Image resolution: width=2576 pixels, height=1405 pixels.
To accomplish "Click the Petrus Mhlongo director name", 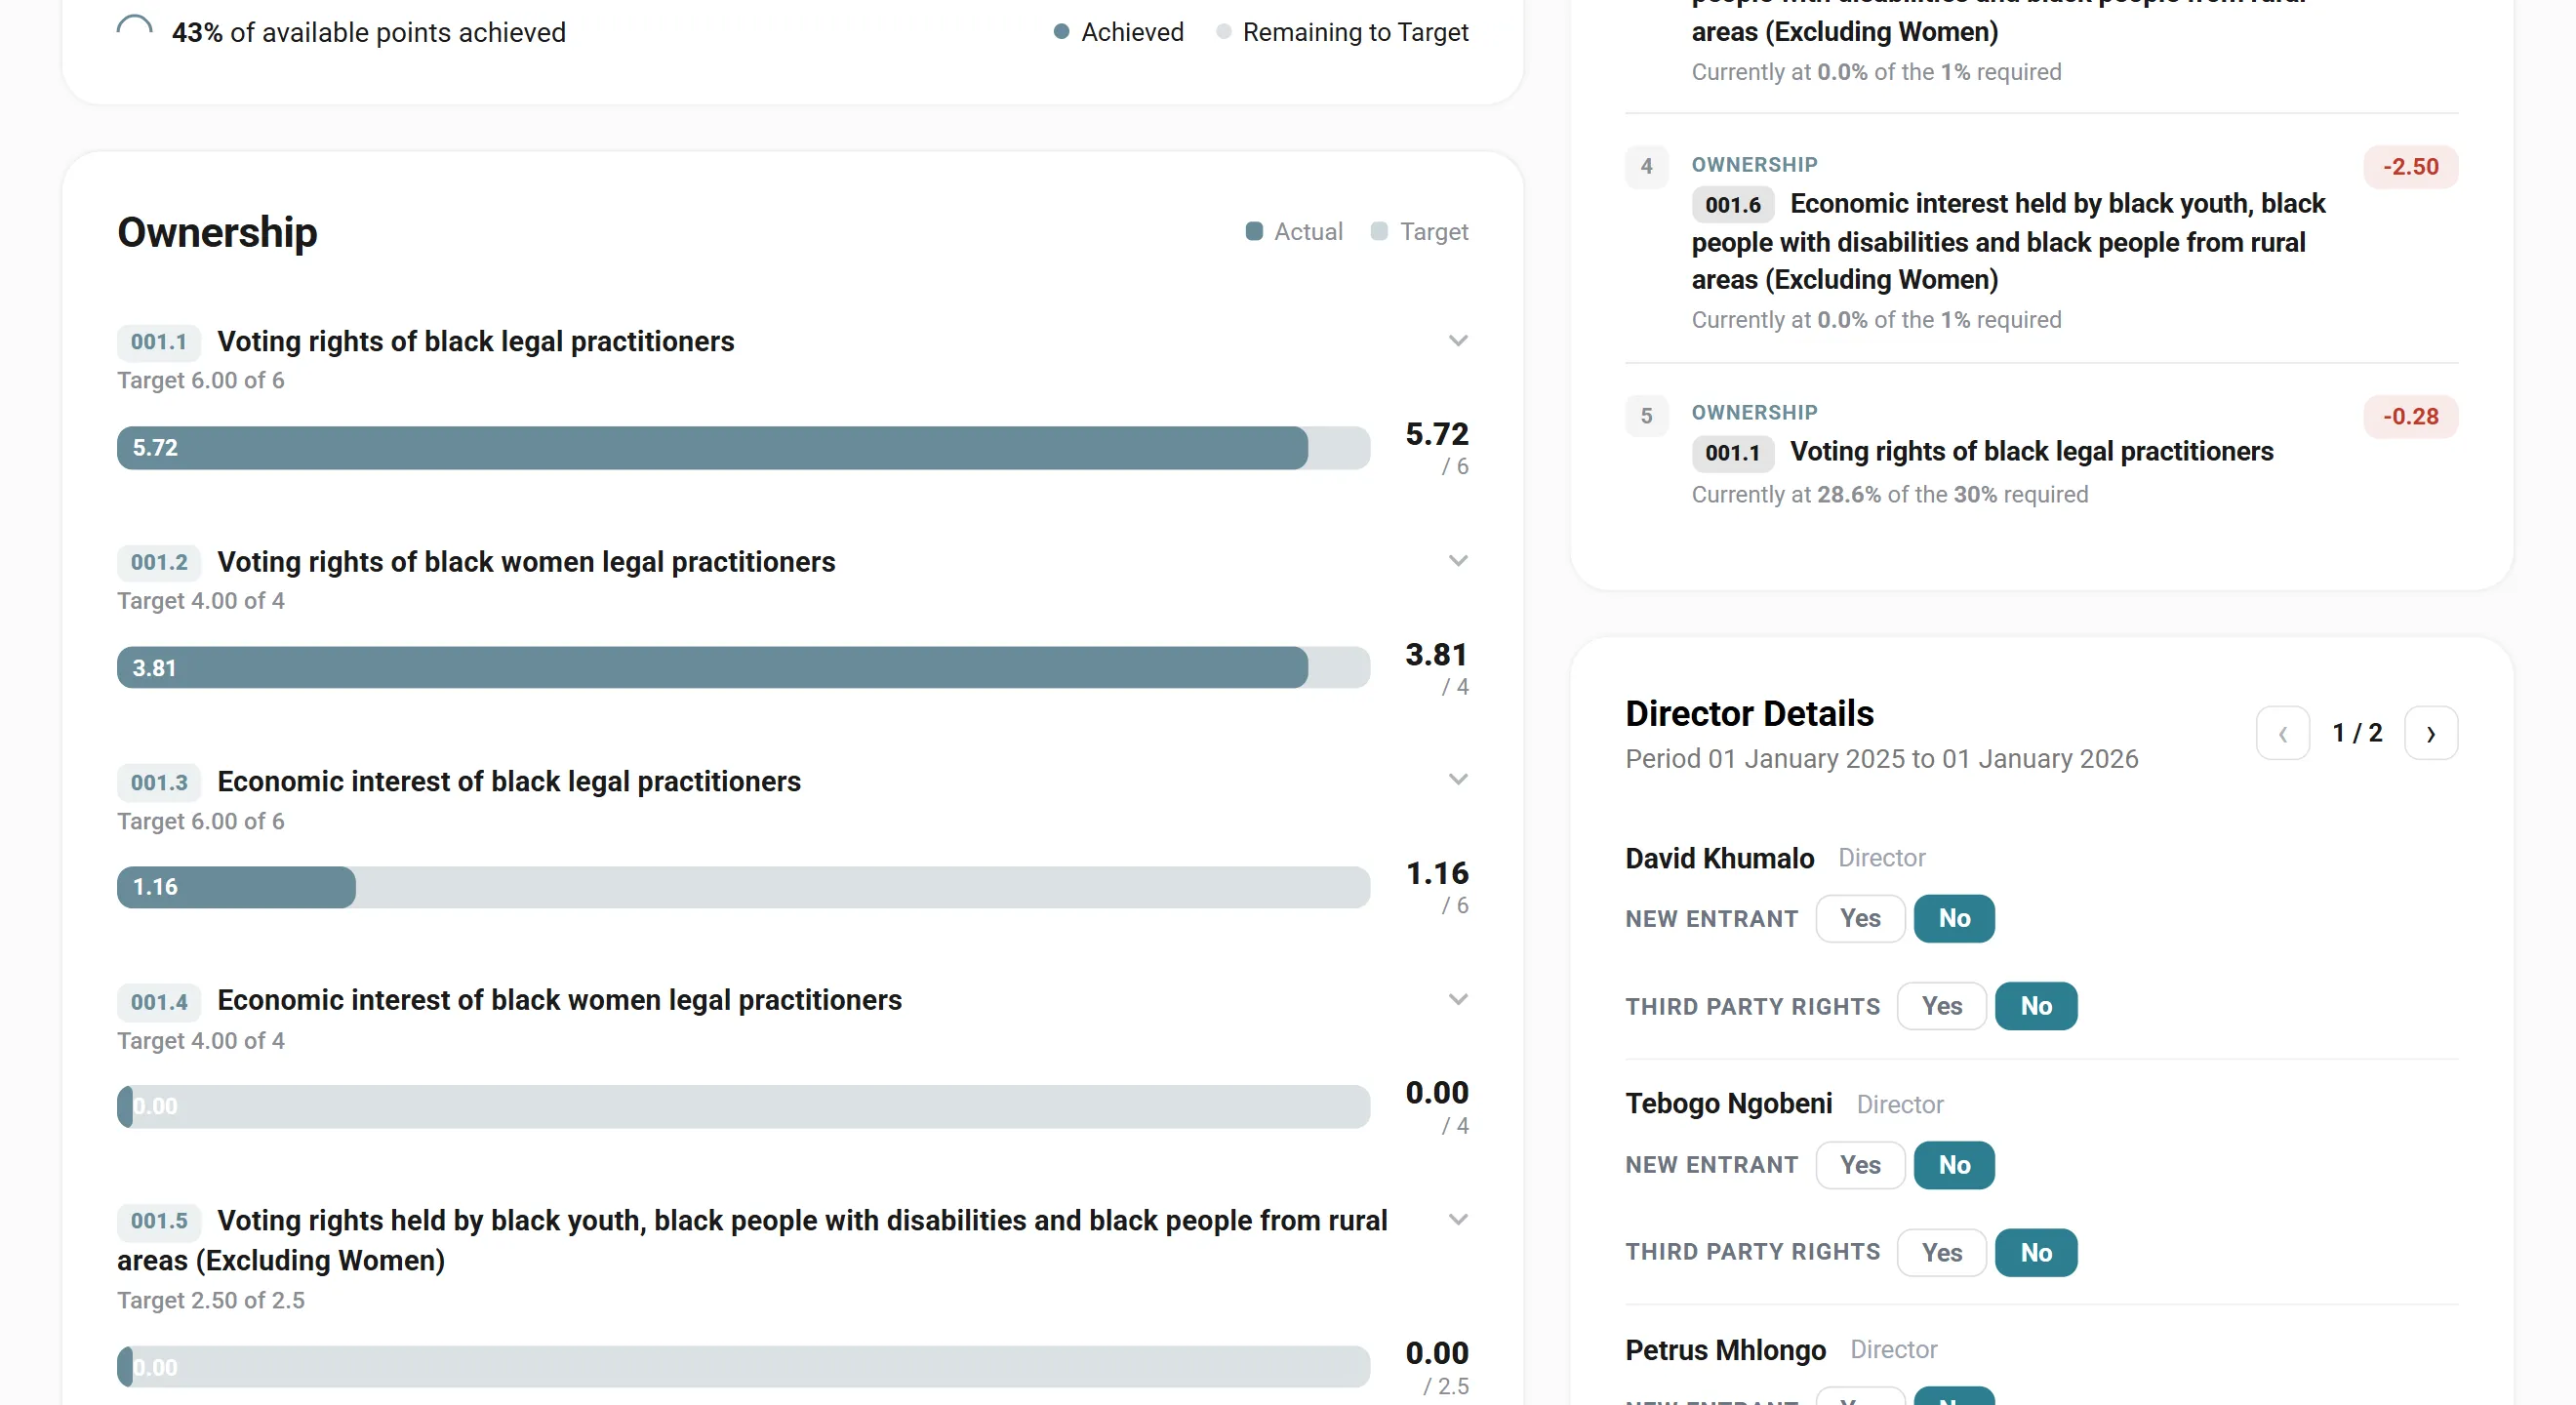I will [1725, 1350].
